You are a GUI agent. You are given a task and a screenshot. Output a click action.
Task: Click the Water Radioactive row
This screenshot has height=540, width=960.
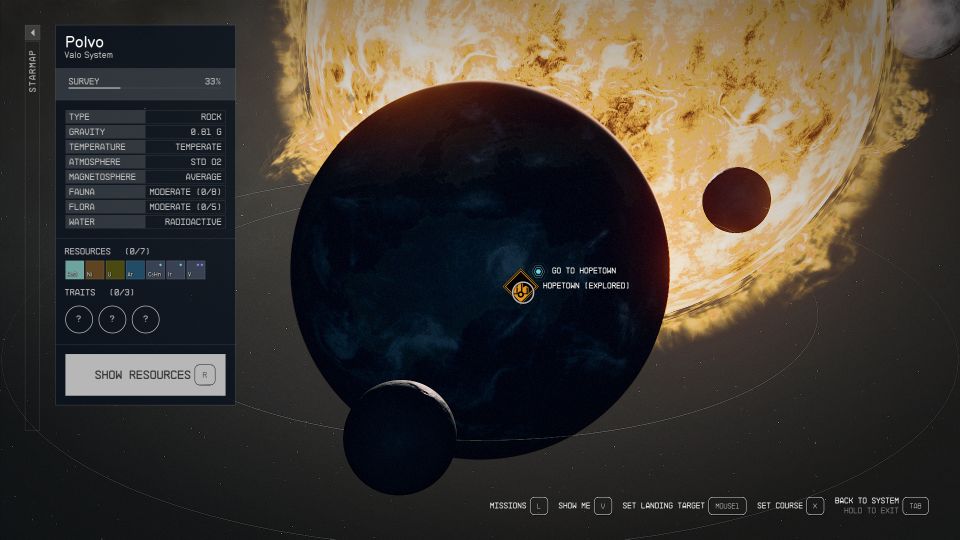[145, 222]
